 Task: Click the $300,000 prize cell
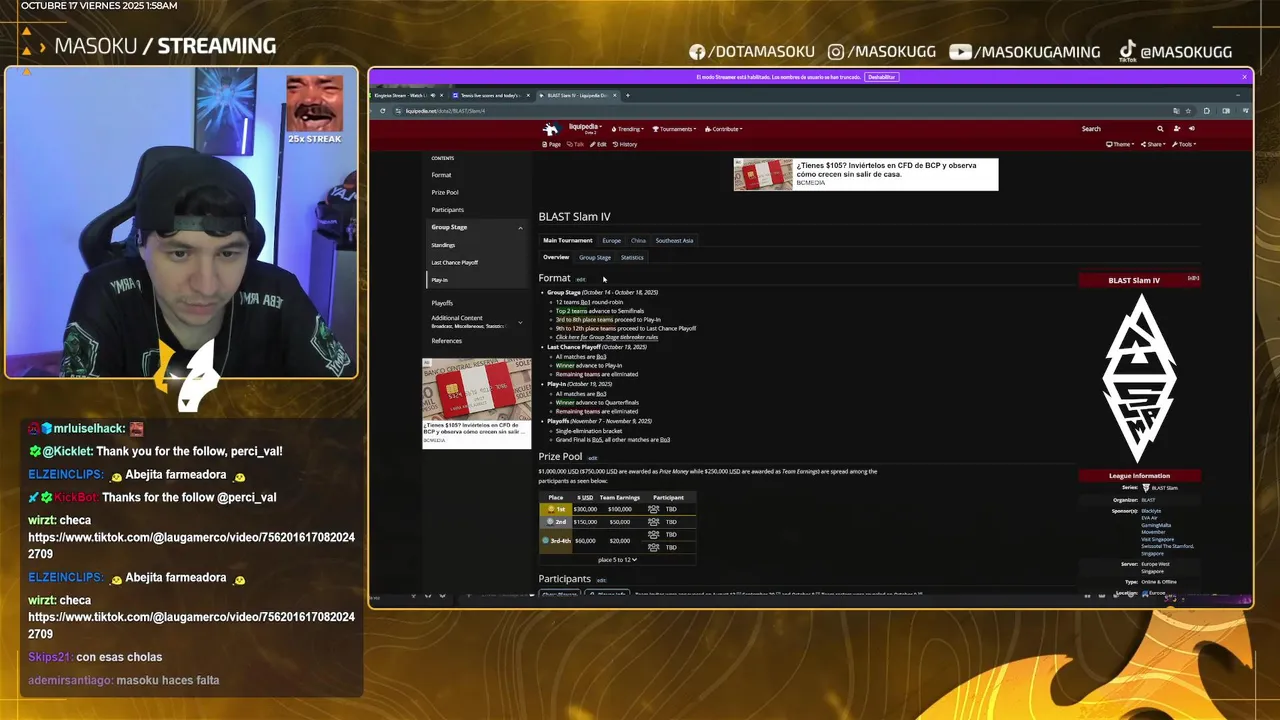585,509
